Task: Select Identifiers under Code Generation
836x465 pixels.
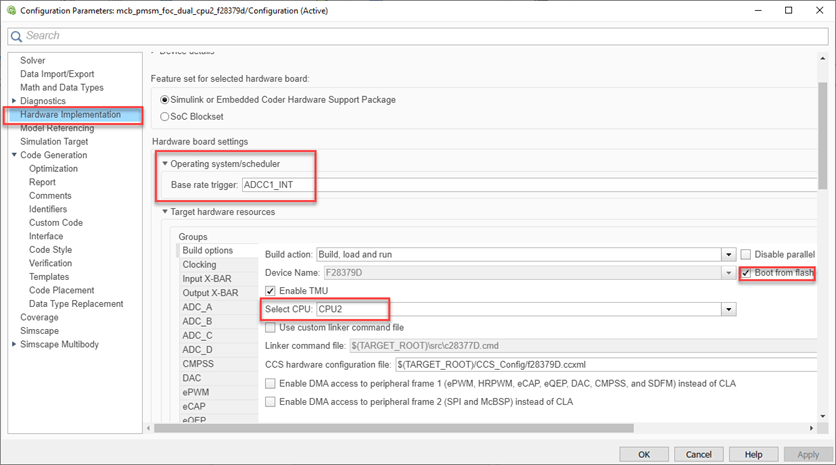Action: [x=48, y=209]
